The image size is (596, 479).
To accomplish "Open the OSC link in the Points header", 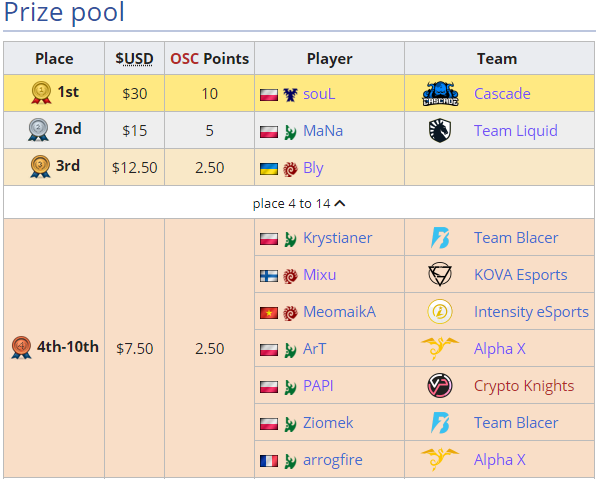I will point(184,59).
